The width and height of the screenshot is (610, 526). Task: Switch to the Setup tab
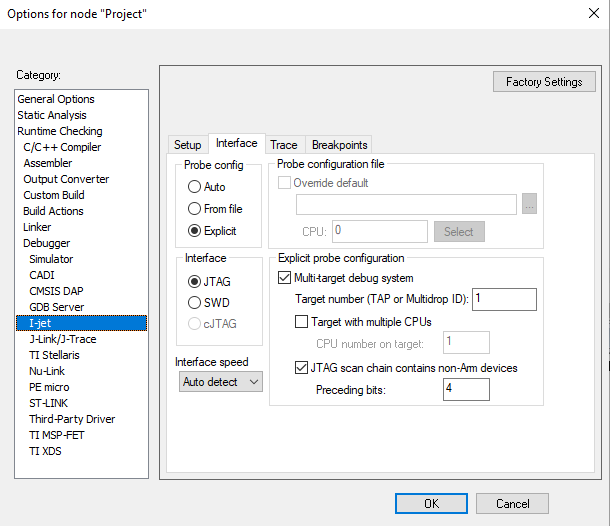[187, 145]
